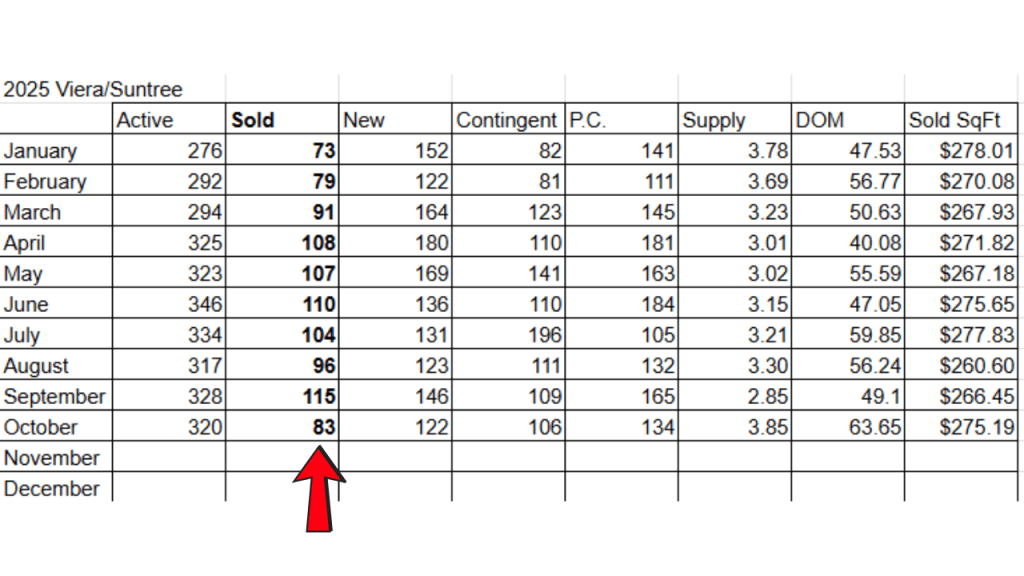The width and height of the screenshot is (1024, 576).
Task: Select October's Sold value 83
Action: pos(322,427)
